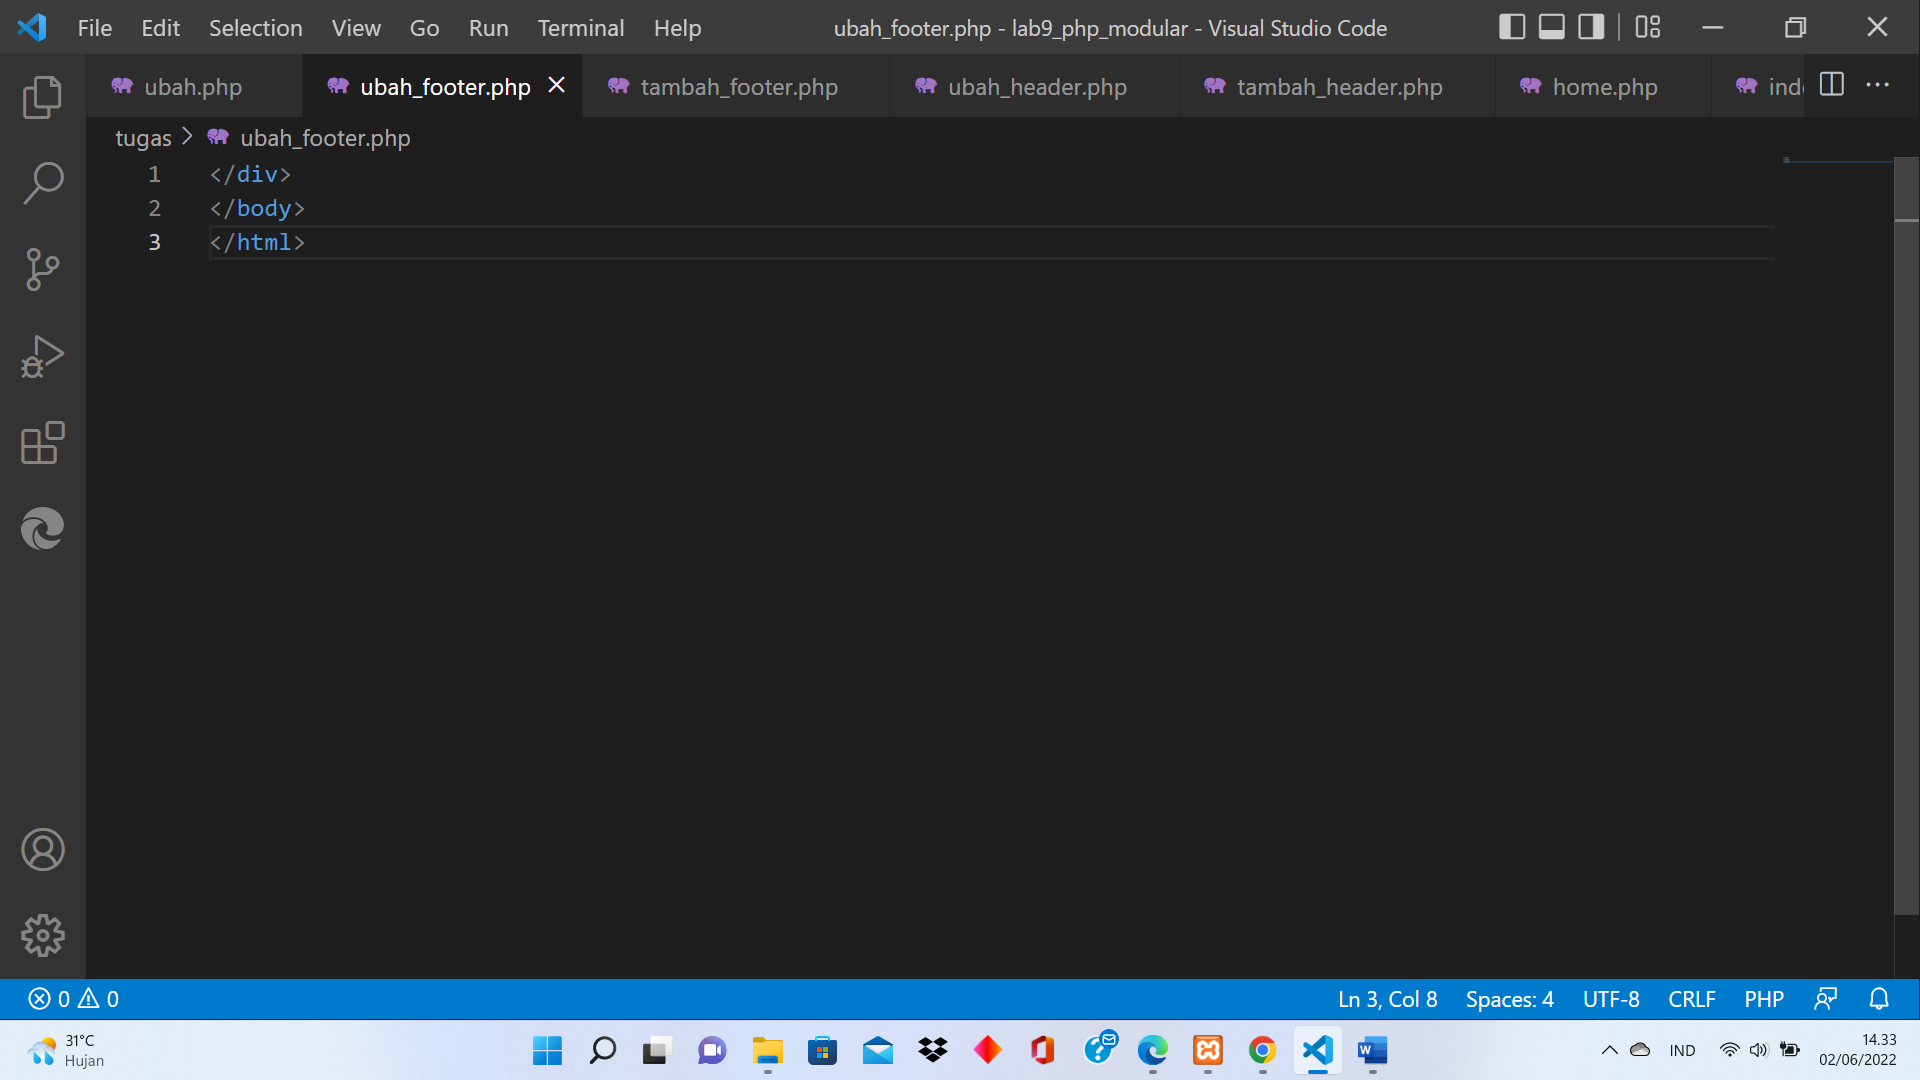Viewport: 1920px width, 1080px height.
Task: Change file encoding via UTF-8 status item
Action: (x=1611, y=999)
